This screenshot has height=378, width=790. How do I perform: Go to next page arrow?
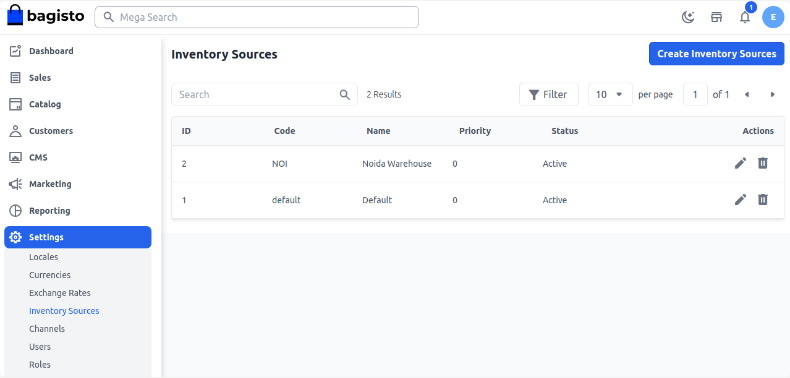pyautogui.click(x=772, y=94)
